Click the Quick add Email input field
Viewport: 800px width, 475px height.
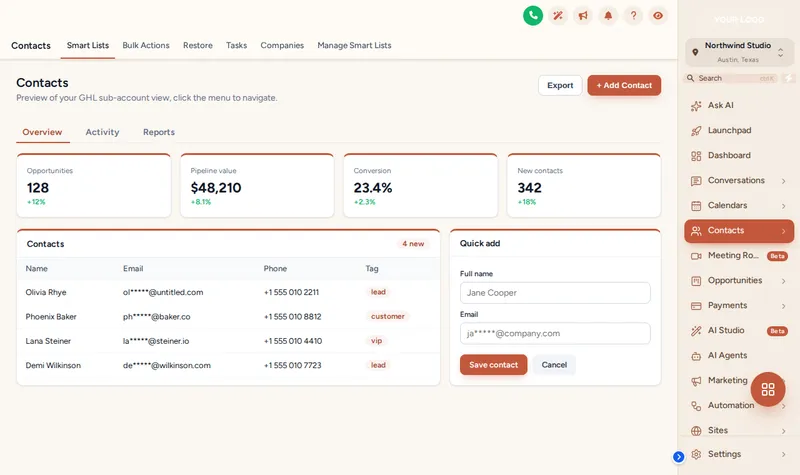click(555, 333)
